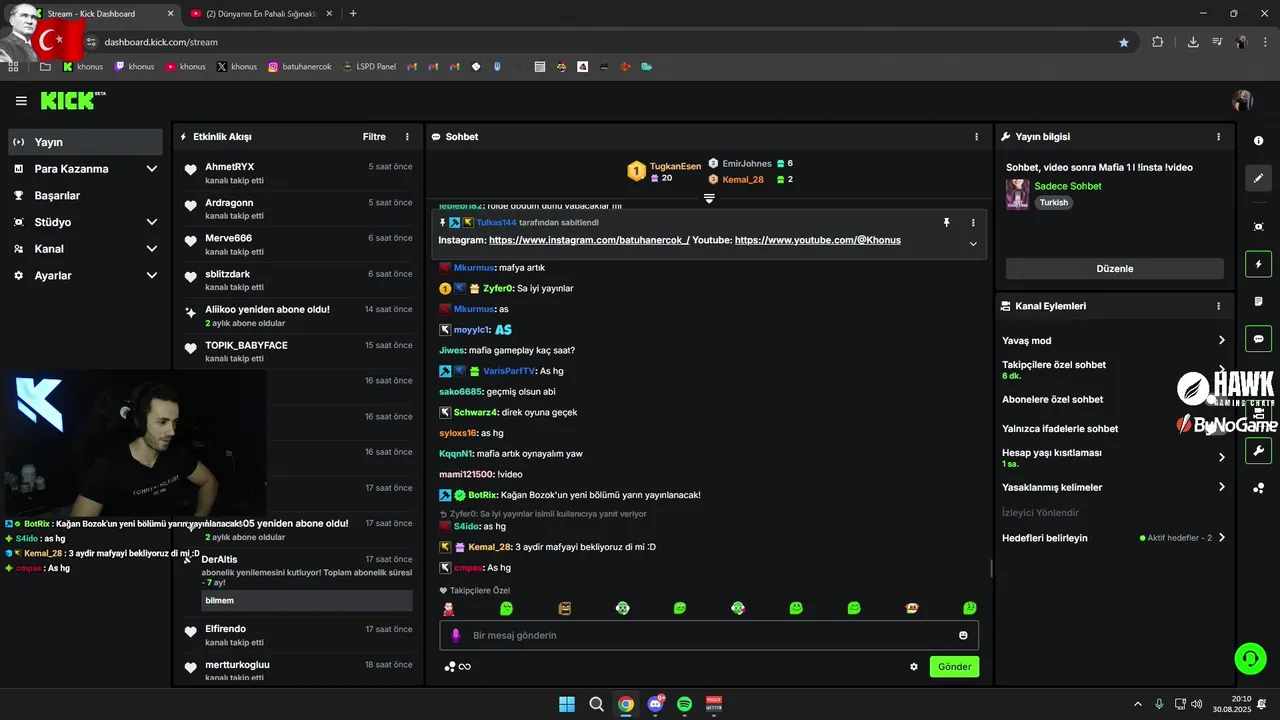Insert the last green emote in row
The image size is (1280, 720).
point(970,608)
